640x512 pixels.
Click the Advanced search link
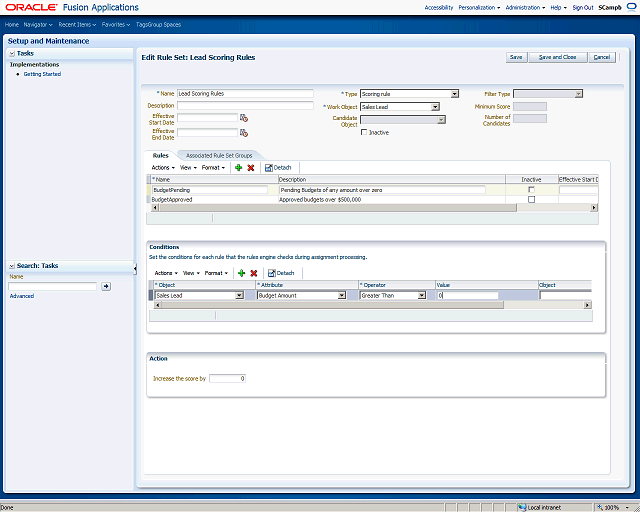click(x=22, y=296)
